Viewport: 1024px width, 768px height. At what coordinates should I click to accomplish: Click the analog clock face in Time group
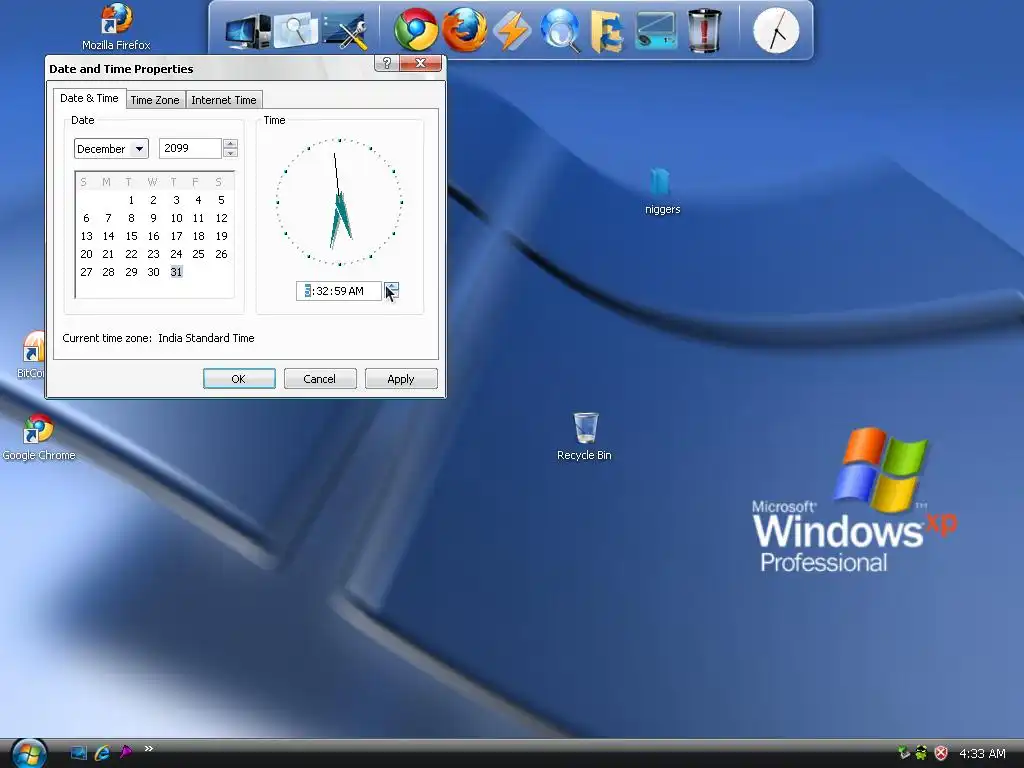(x=340, y=202)
